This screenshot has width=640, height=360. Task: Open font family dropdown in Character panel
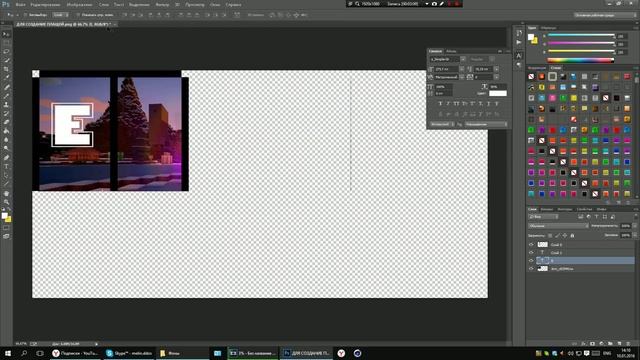tap(463, 59)
